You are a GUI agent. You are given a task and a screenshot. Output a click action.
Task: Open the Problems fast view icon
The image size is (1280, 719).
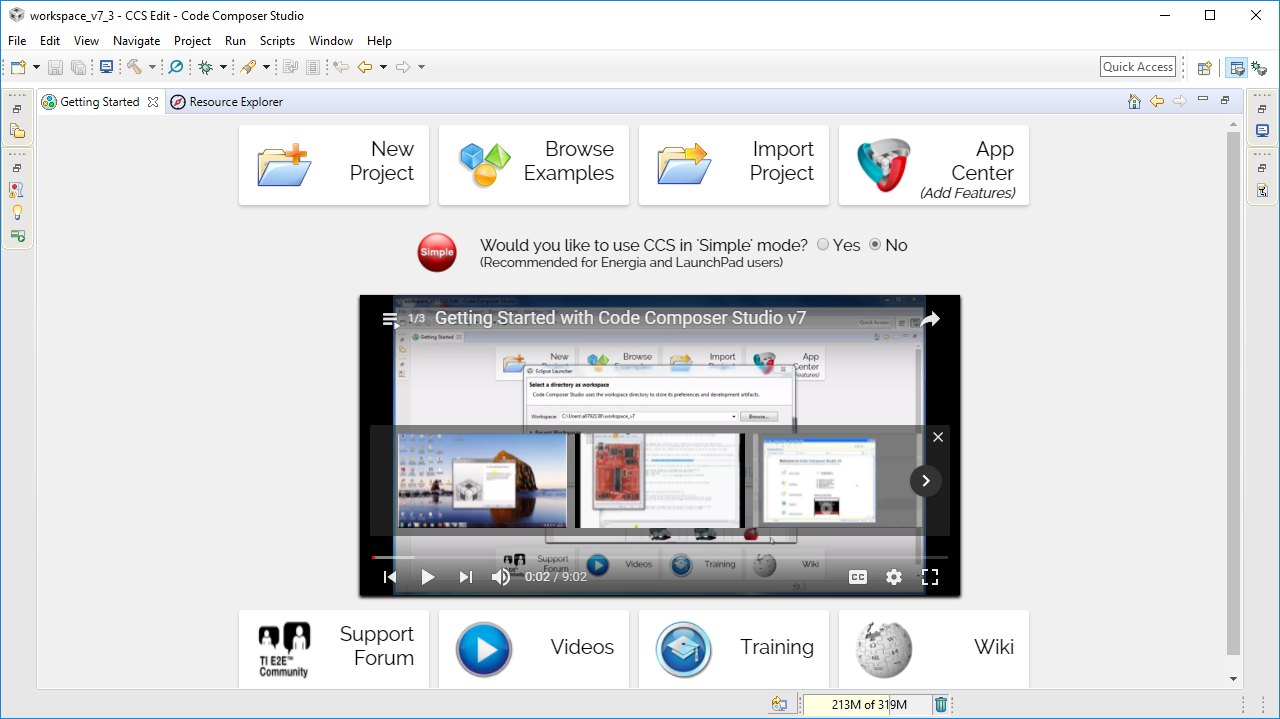point(17,190)
